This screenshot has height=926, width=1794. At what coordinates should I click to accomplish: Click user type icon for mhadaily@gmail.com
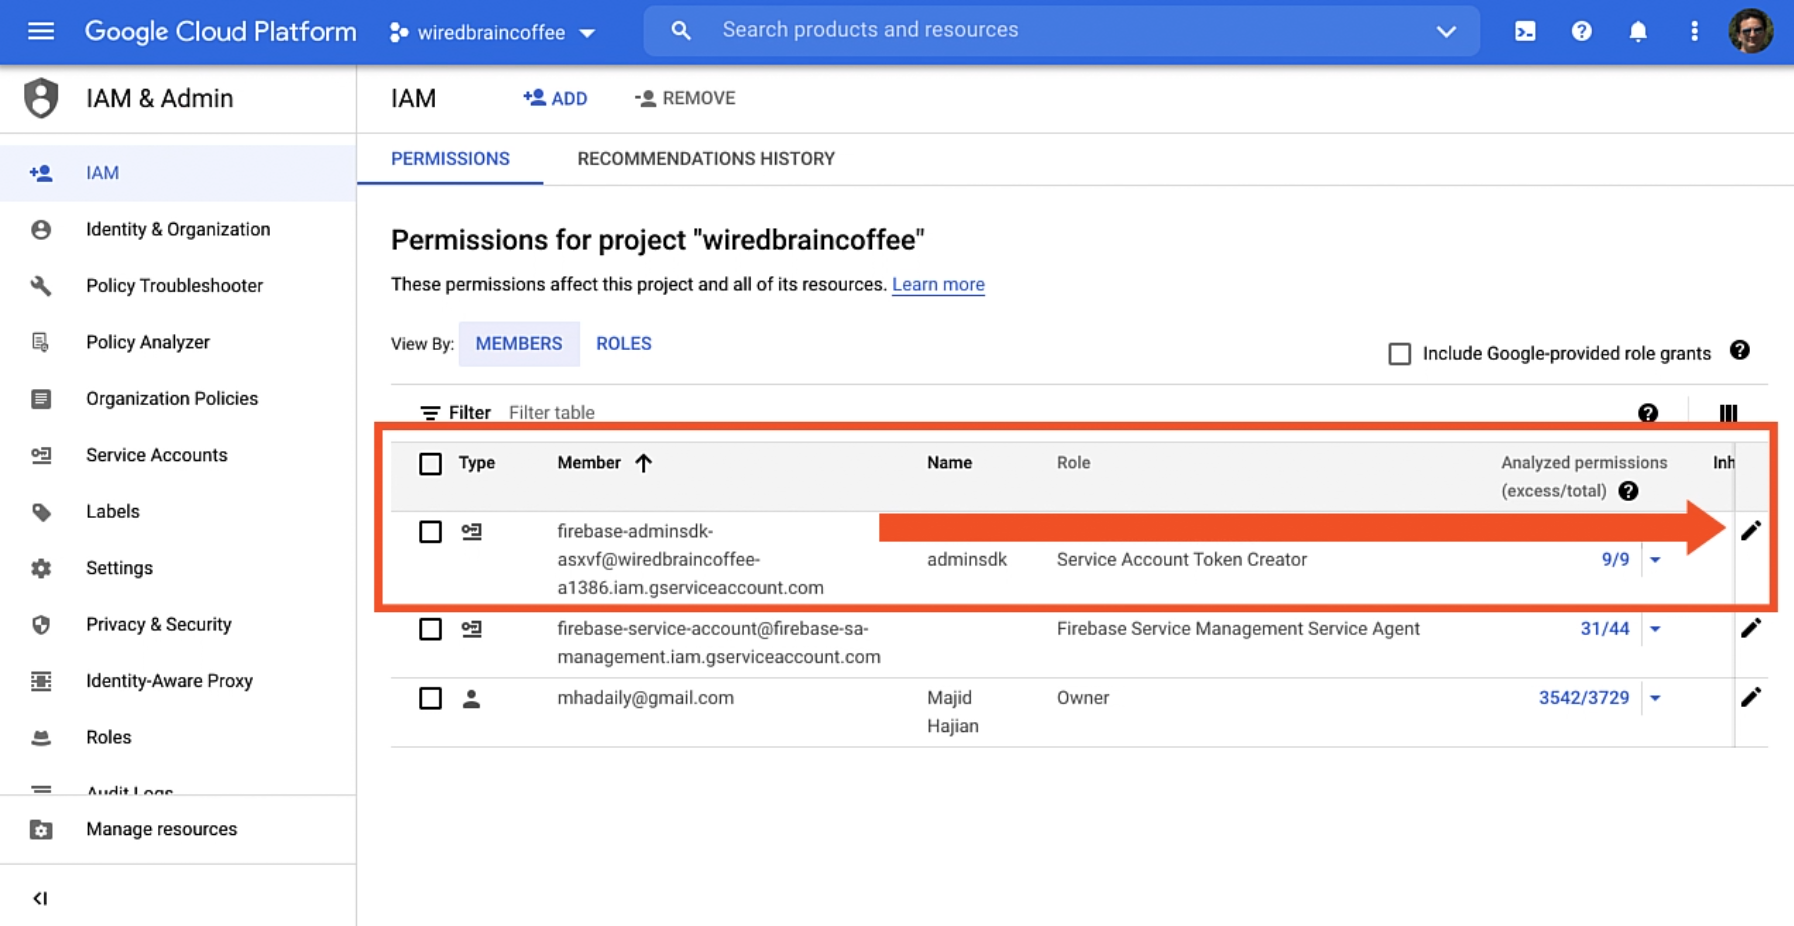471,699
